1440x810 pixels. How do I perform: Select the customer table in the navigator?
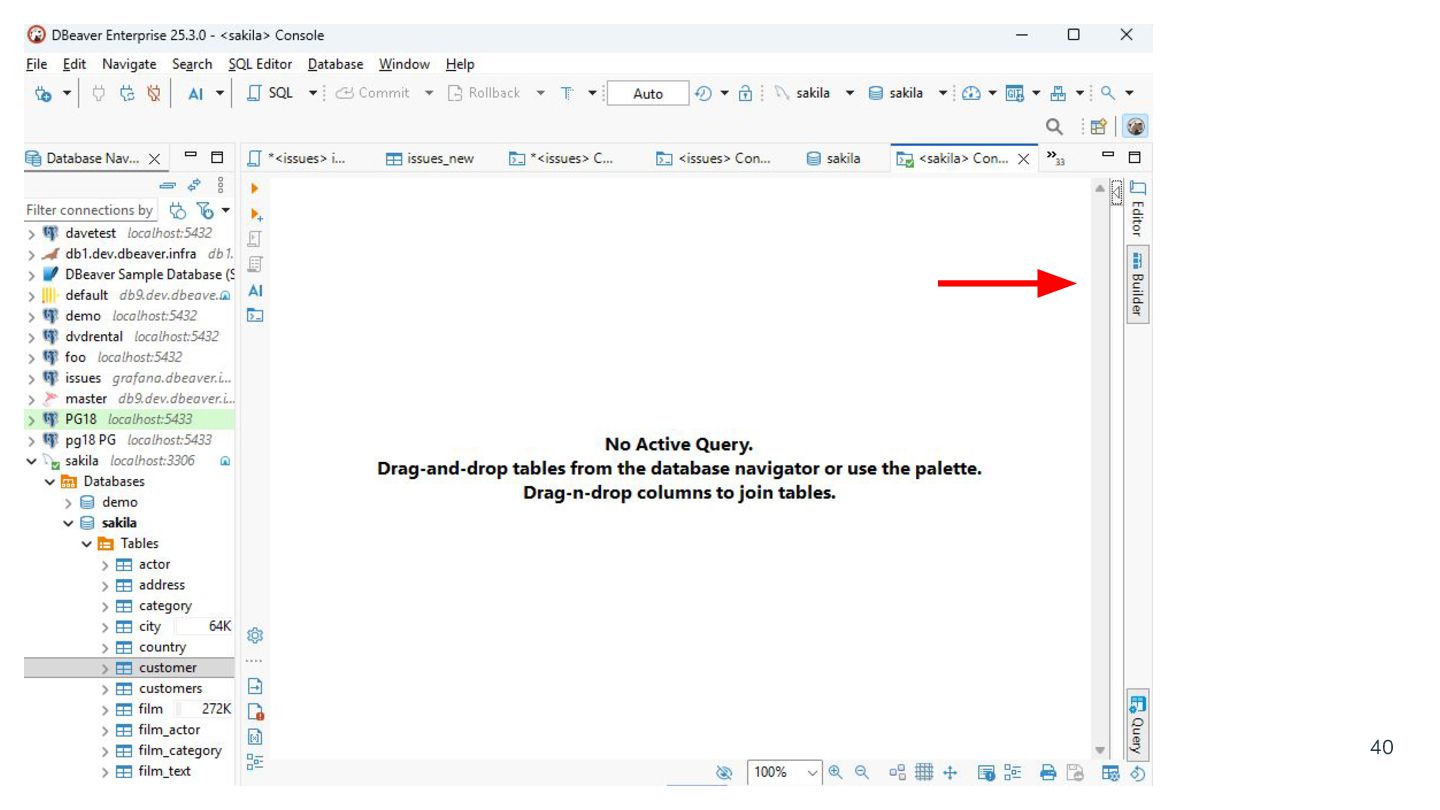coord(167,668)
